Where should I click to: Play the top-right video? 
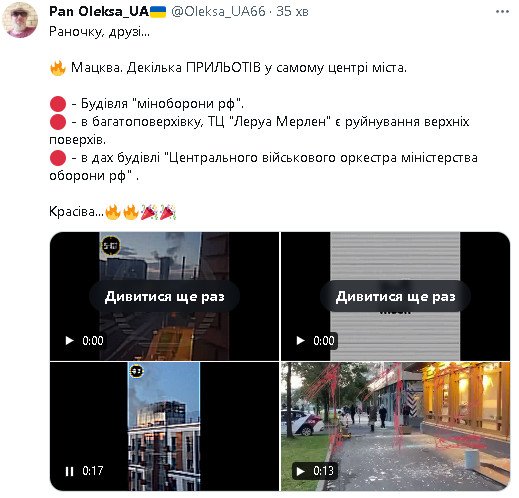pos(300,341)
